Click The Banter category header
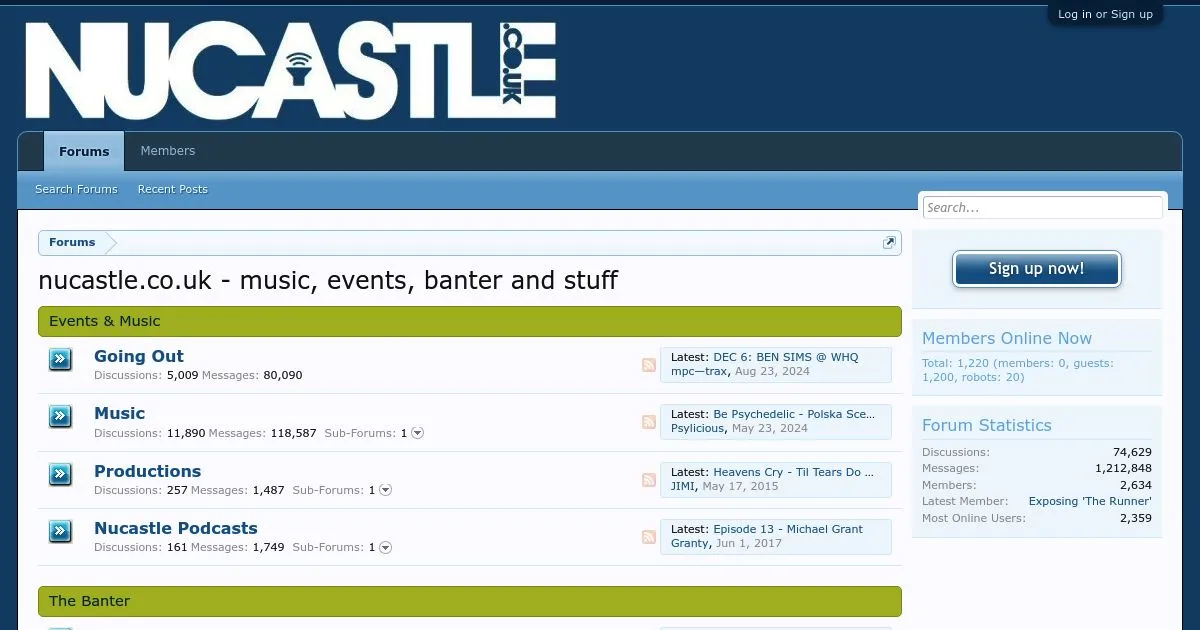Viewport: 1200px width, 630px height. pos(470,601)
